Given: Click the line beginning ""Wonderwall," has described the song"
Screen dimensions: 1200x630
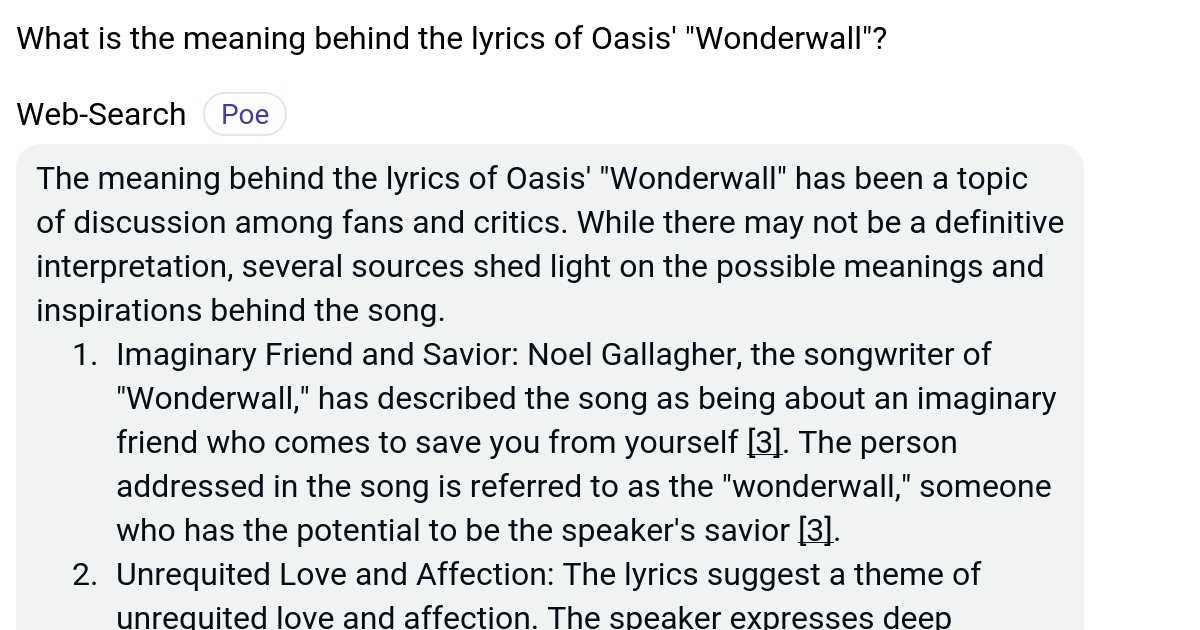Looking at the screenshot, I should click(586, 398).
